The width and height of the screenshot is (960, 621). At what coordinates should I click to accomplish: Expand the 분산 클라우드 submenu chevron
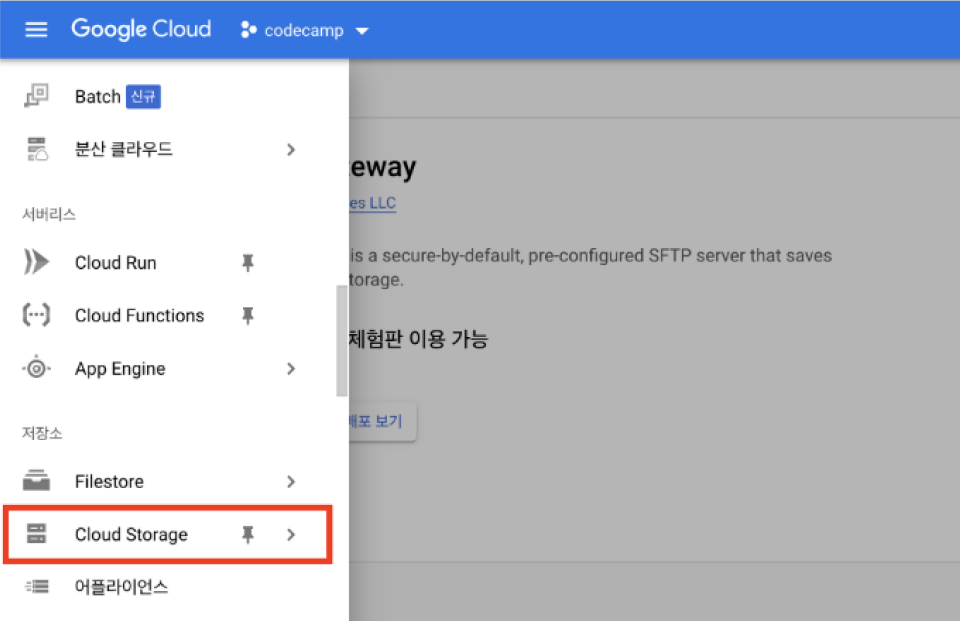pos(291,150)
